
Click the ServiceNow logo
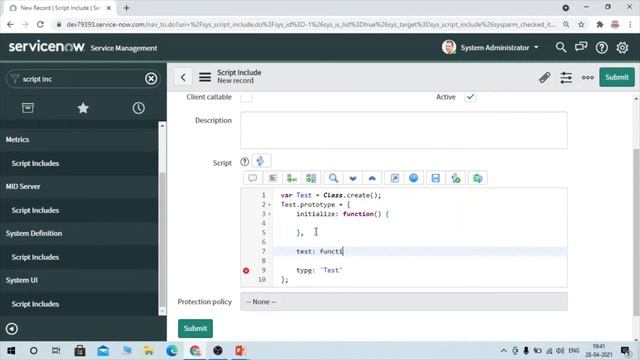[x=46, y=47]
